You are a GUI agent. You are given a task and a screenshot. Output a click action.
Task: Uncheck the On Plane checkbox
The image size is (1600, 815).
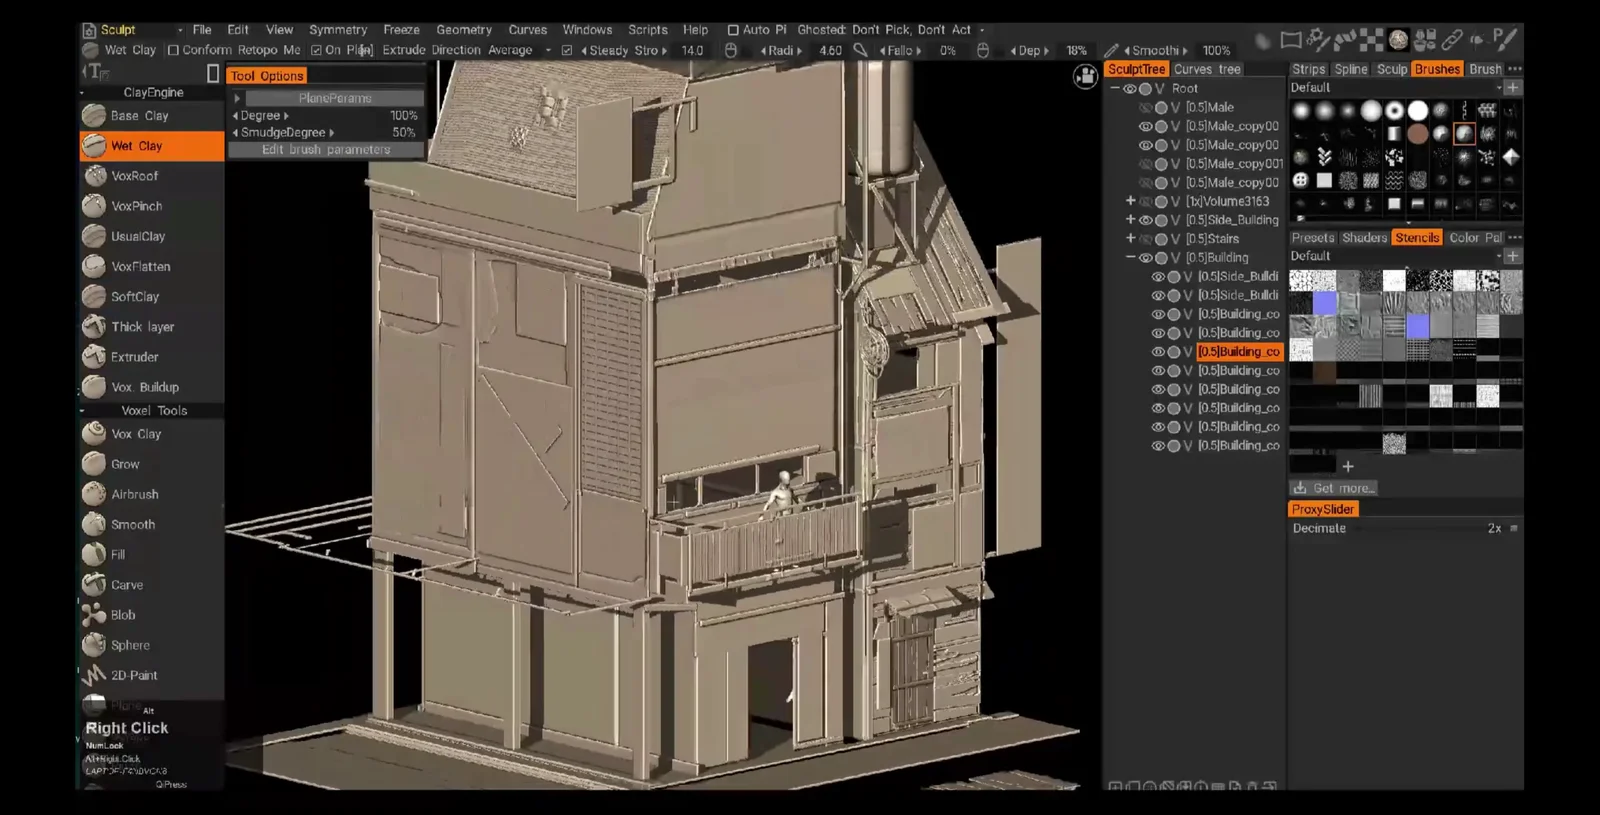[316, 50]
